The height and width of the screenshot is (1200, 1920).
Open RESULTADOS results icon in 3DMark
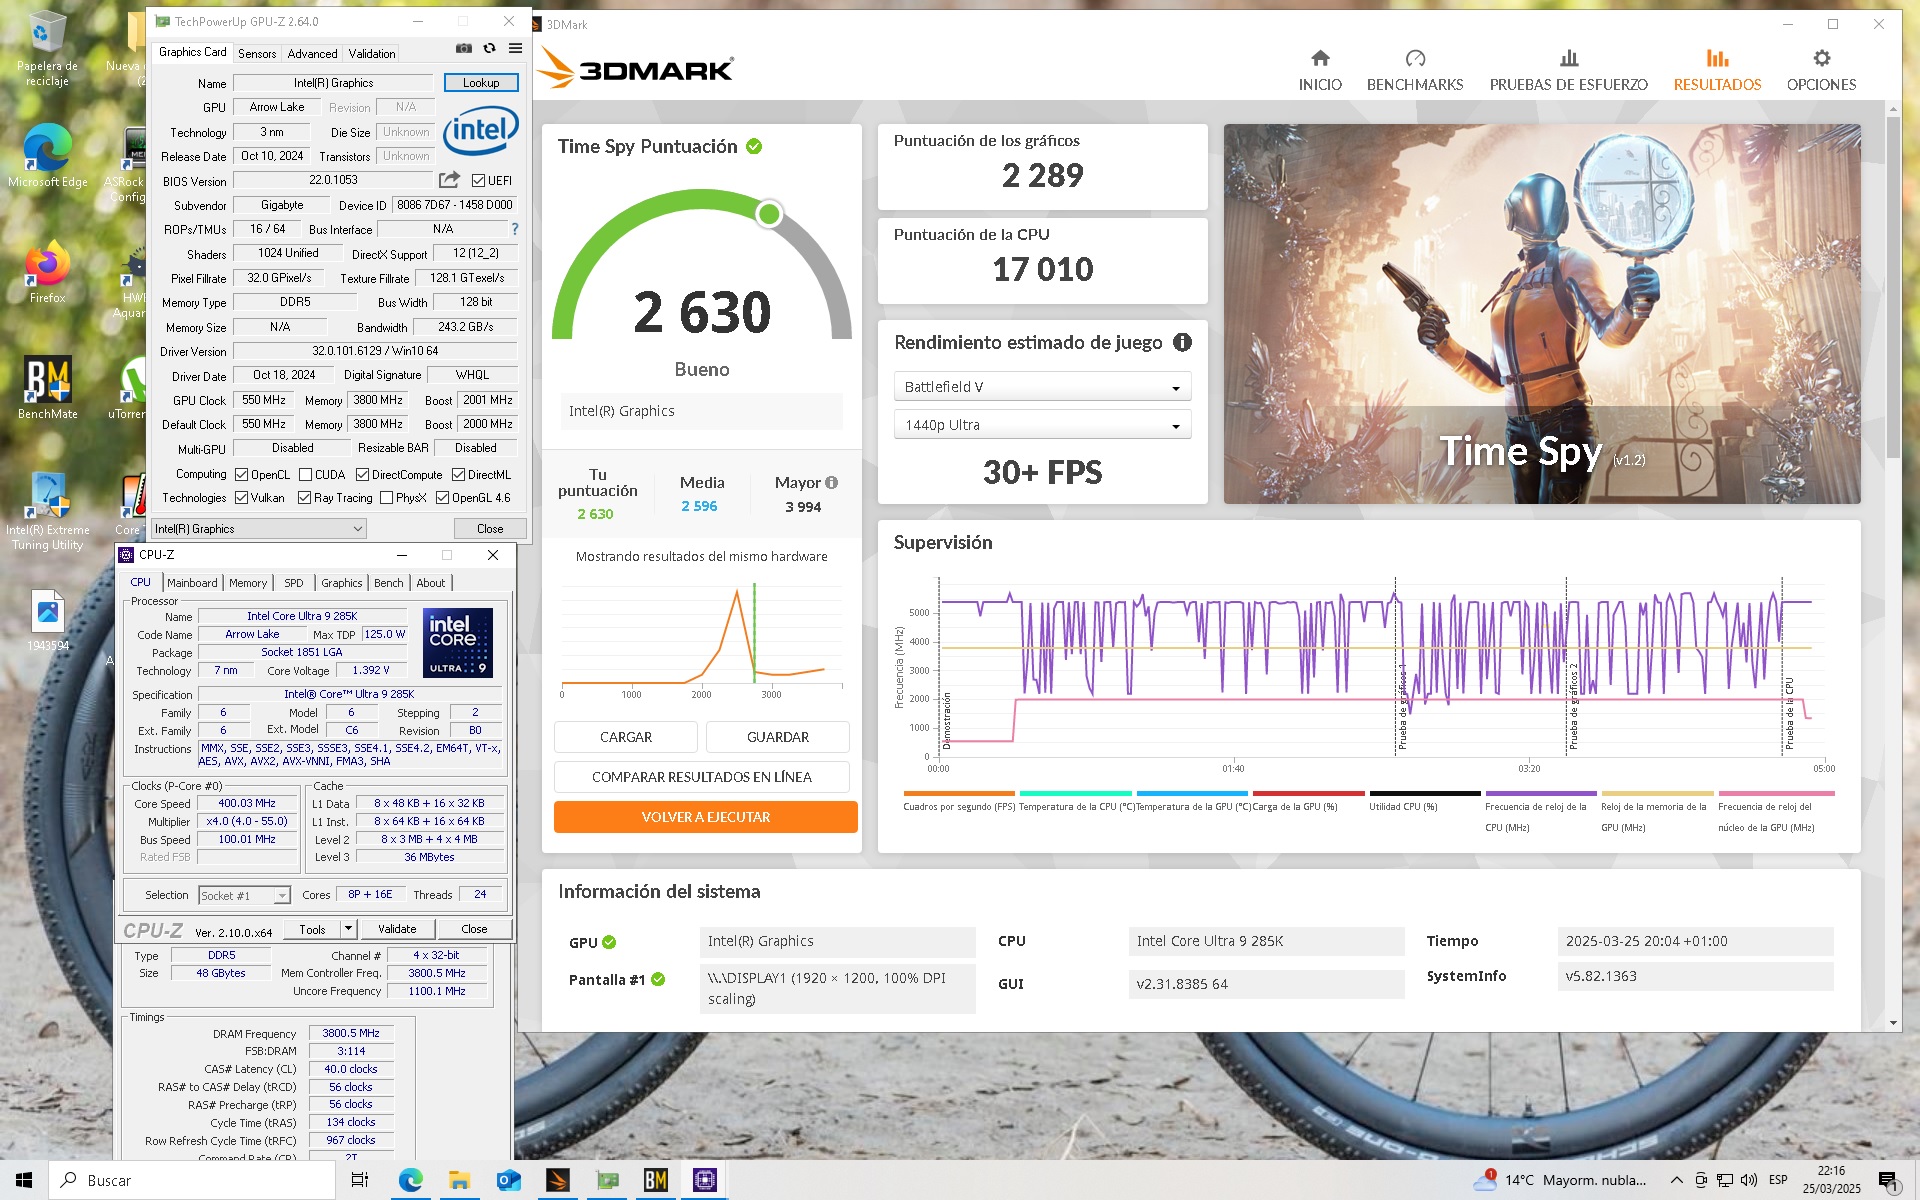click(x=1717, y=58)
